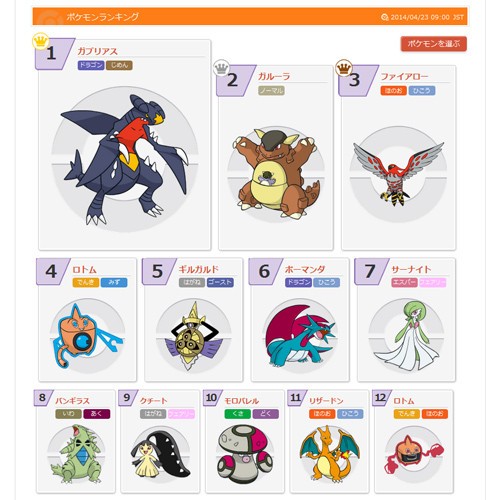Open the リザードン name link at rank 11

click(x=326, y=401)
